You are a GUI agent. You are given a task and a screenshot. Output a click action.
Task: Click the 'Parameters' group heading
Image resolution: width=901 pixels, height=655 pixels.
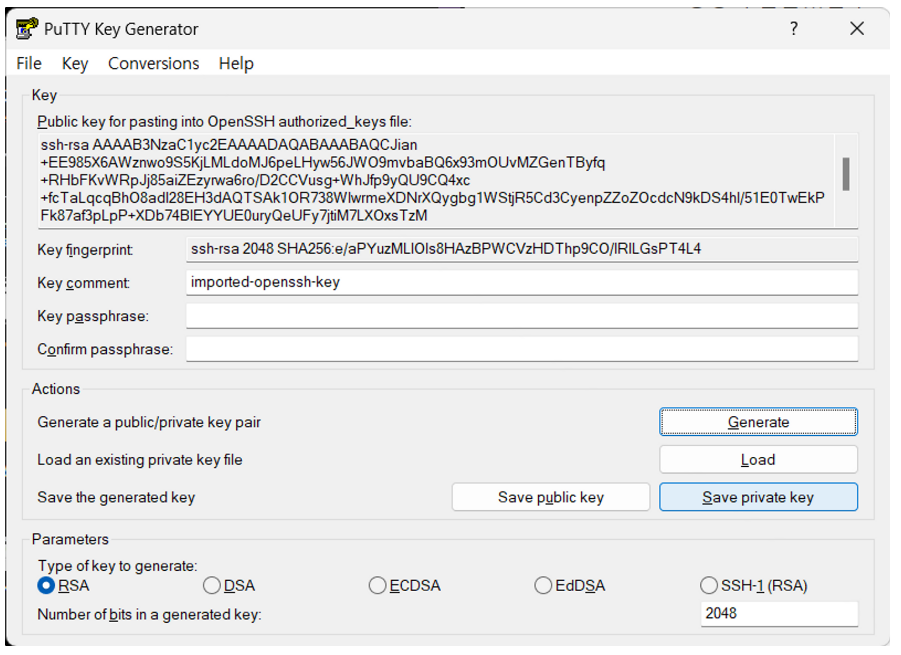[70, 539]
